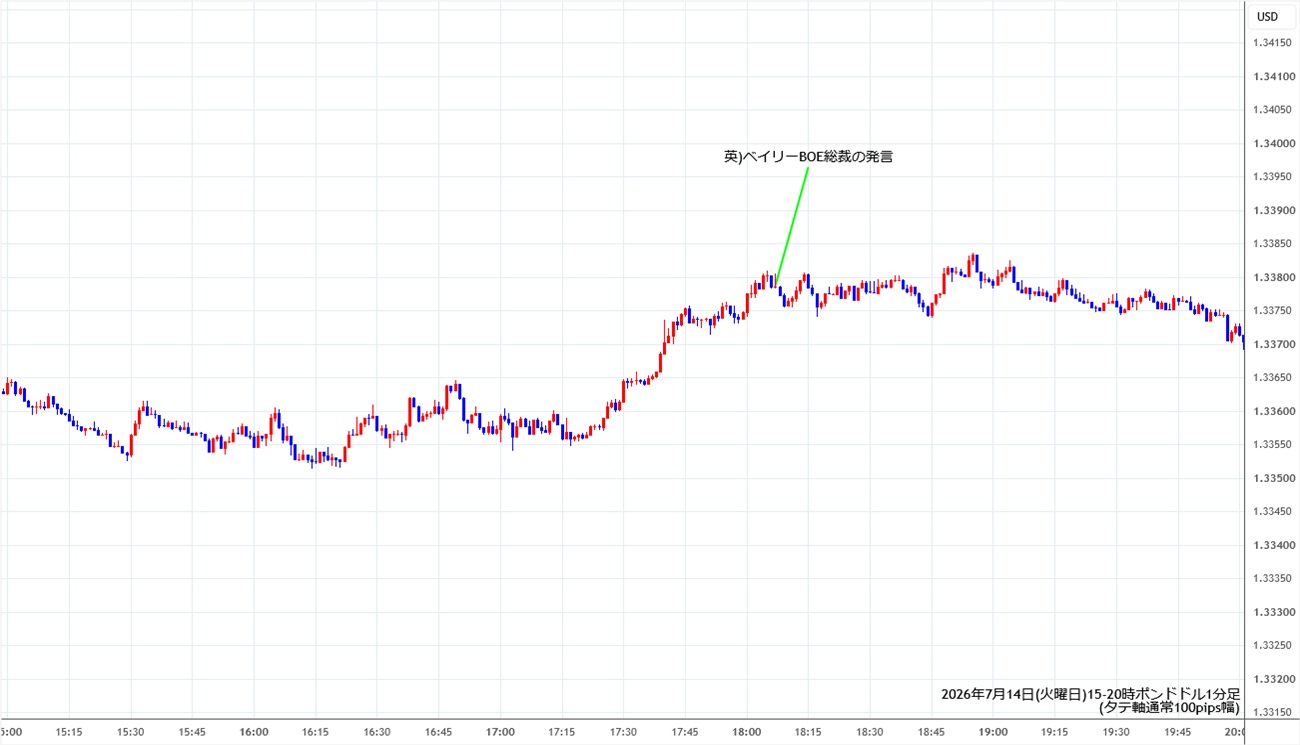Viewport: 1300px width, 745px height.
Task: Click the 16:45 time axis label
Action: 438,732
